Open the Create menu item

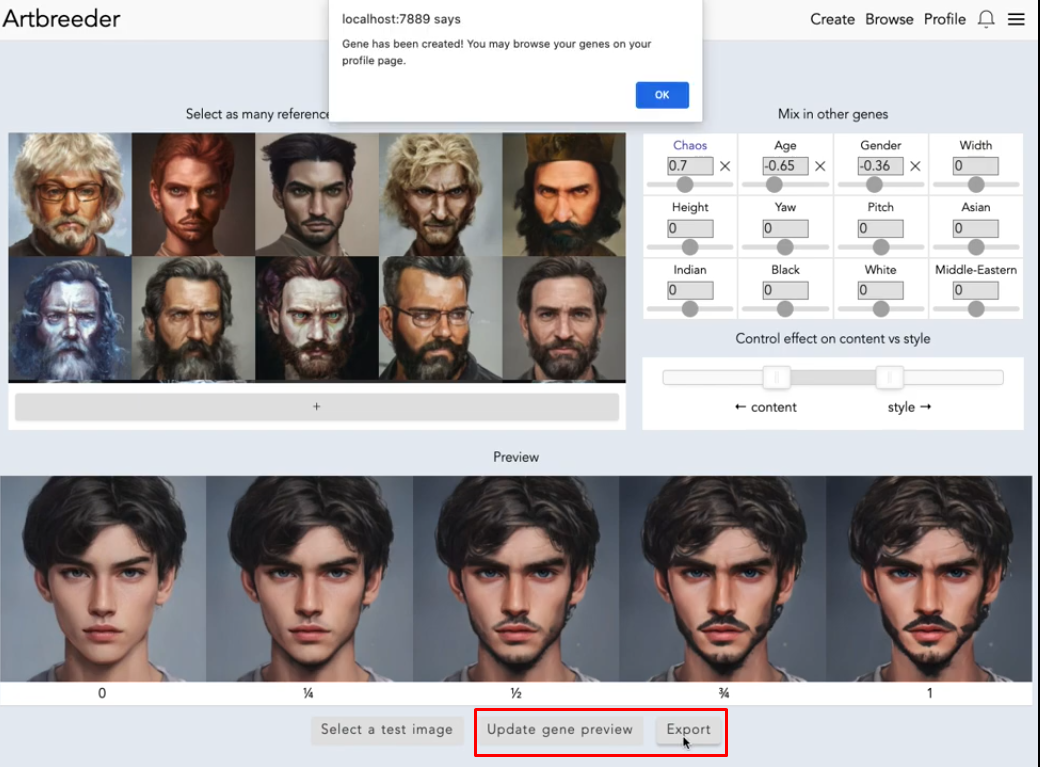pyautogui.click(x=832, y=19)
